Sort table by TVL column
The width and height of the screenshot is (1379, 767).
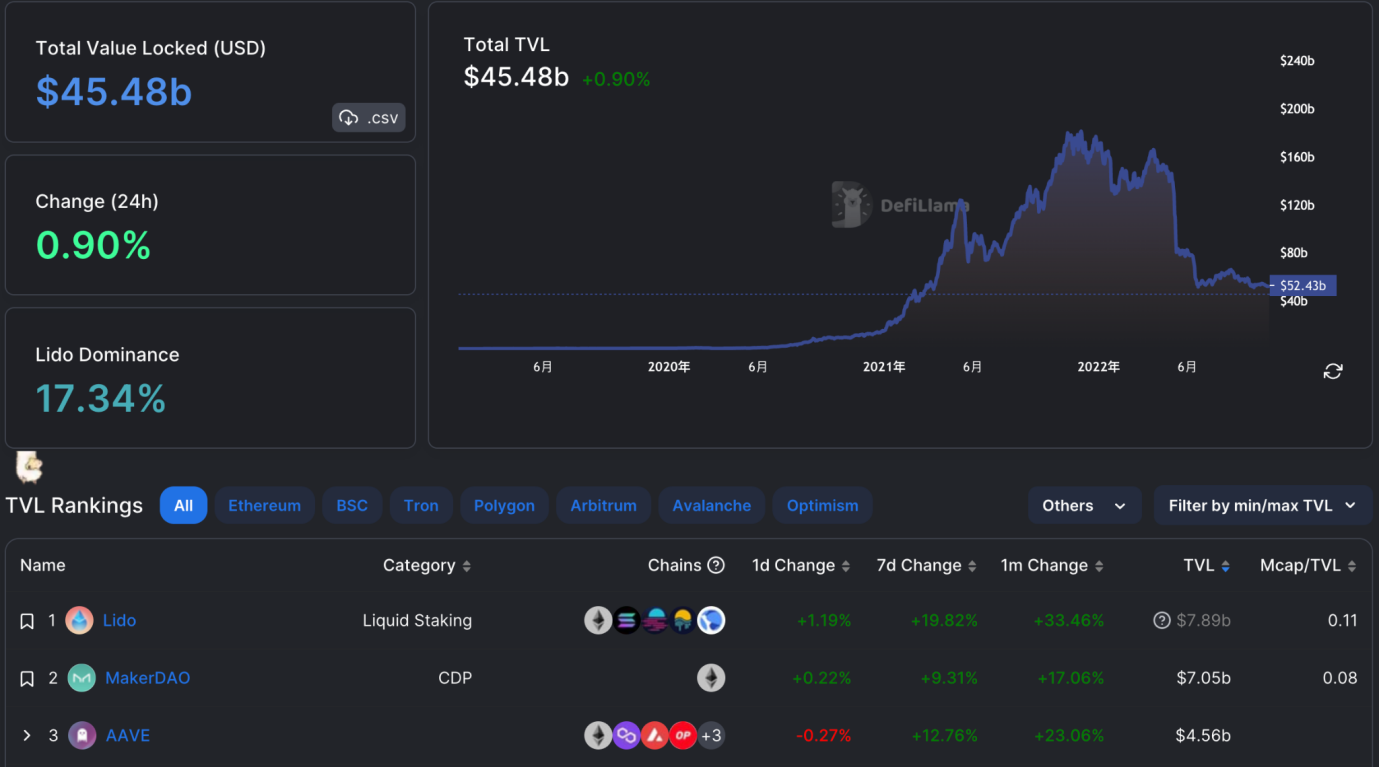1207,565
